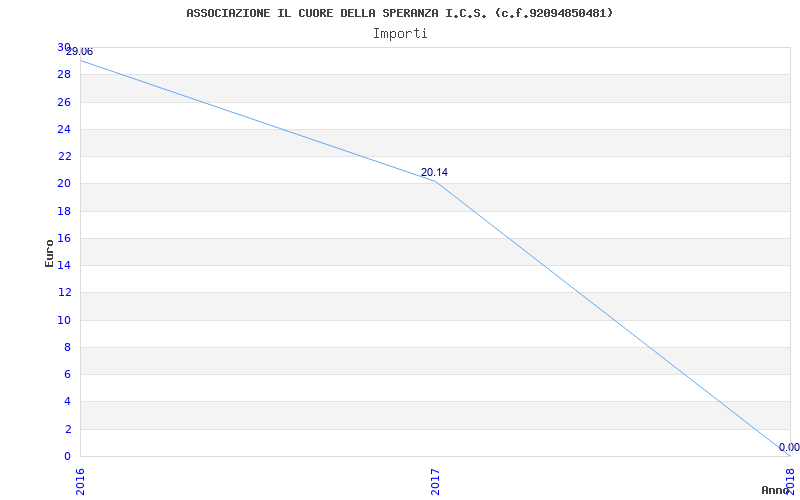Click the 29.06 data point label
Viewport: 800px width, 500px height.
click(x=79, y=52)
